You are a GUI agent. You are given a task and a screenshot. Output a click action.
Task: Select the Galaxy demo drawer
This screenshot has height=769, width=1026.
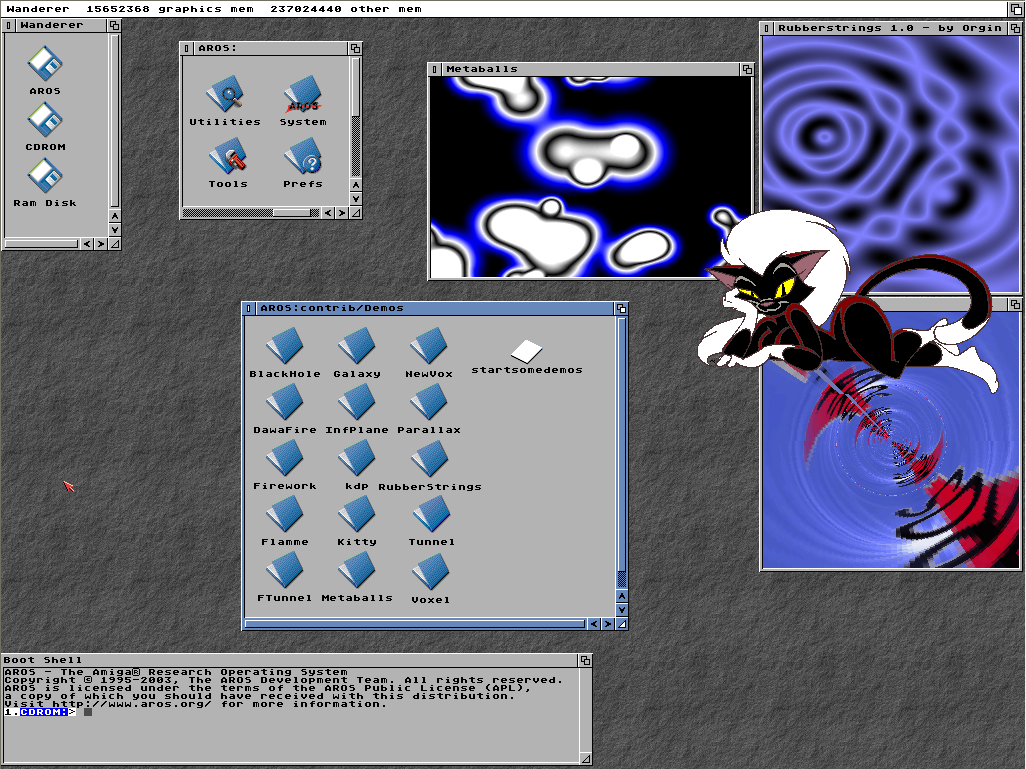click(x=357, y=353)
